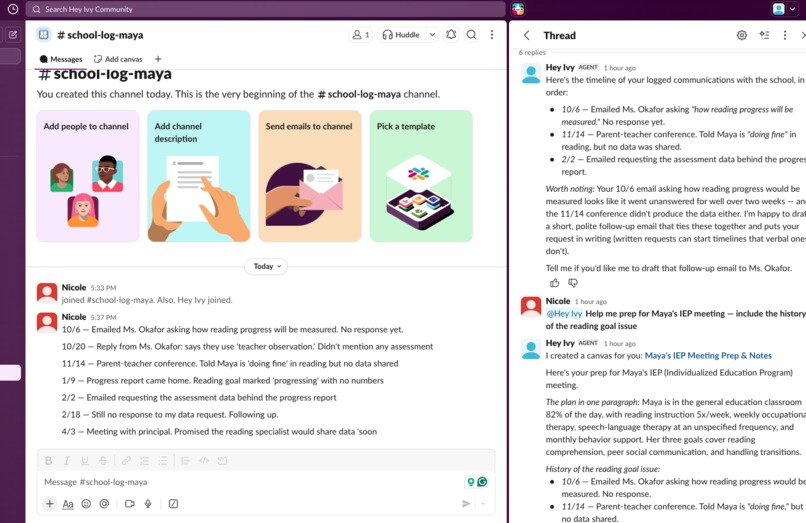806x523 pixels.
Task: Select the Add canvas tab
Action: click(118, 59)
